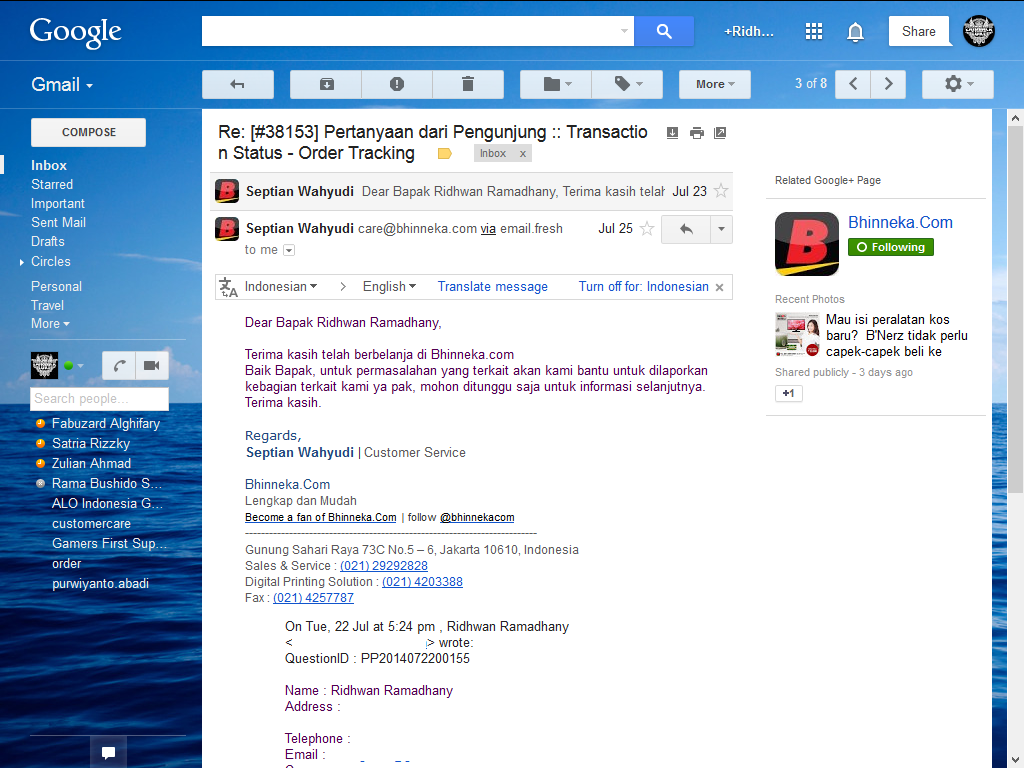Expand More labels in sidebar
Screen dimensions: 1024x768
tap(50, 323)
